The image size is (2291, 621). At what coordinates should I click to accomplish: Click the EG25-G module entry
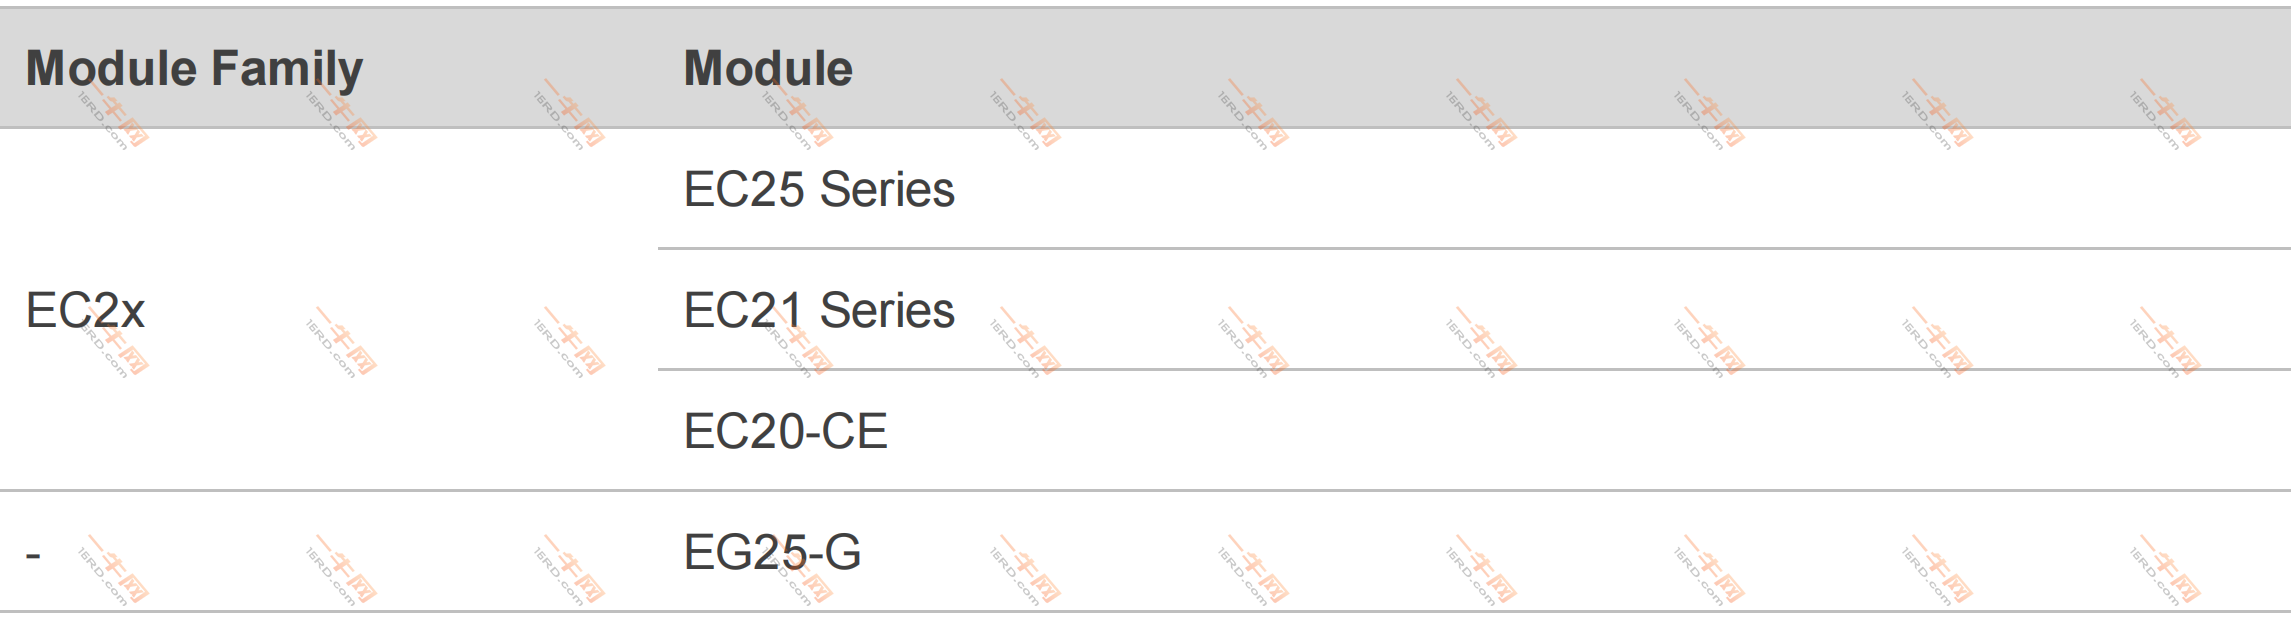pyautogui.click(x=772, y=552)
